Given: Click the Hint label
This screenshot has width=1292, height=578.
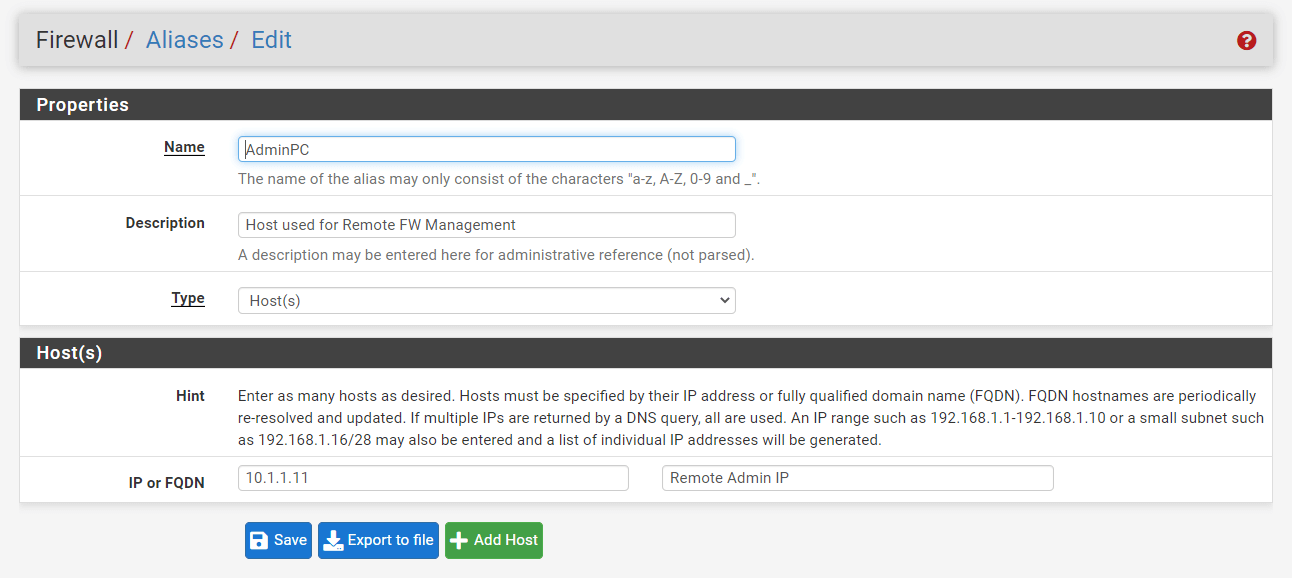Looking at the screenshot, I should tap(190, 396).
